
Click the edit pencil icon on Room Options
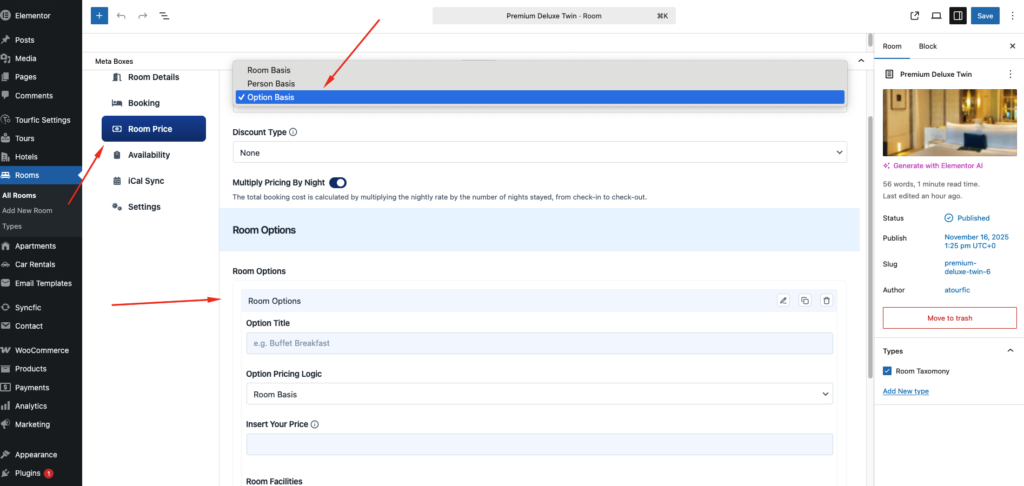pos(784,300)
